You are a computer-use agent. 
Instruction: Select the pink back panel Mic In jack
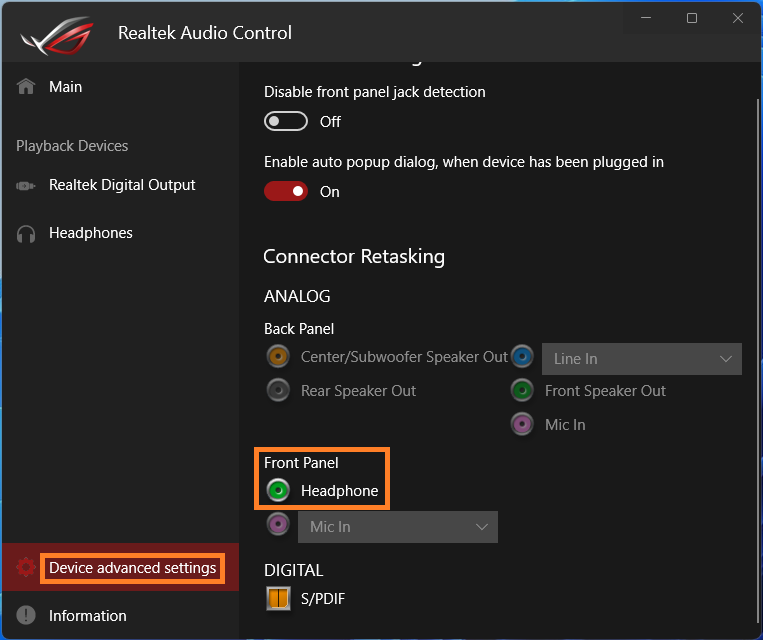click(x=522, y=424)
